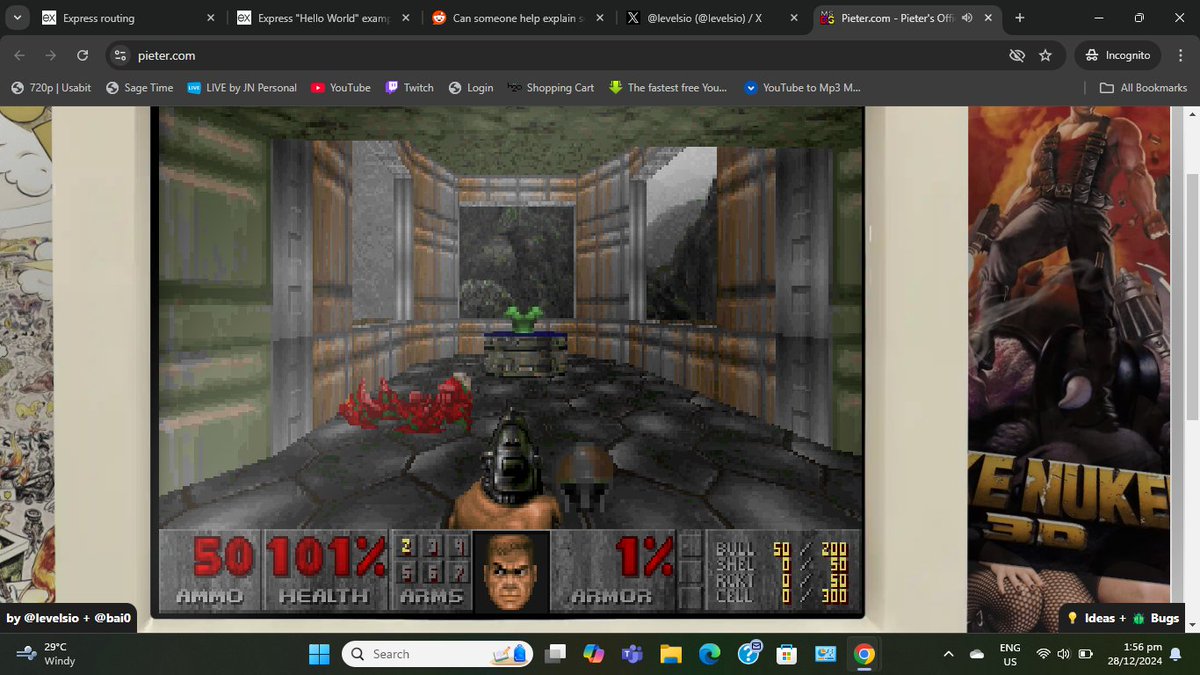Open the 720p | Usabit bookmark
The height and width of the screenshot is (675, 1200).
pos(51,88)
